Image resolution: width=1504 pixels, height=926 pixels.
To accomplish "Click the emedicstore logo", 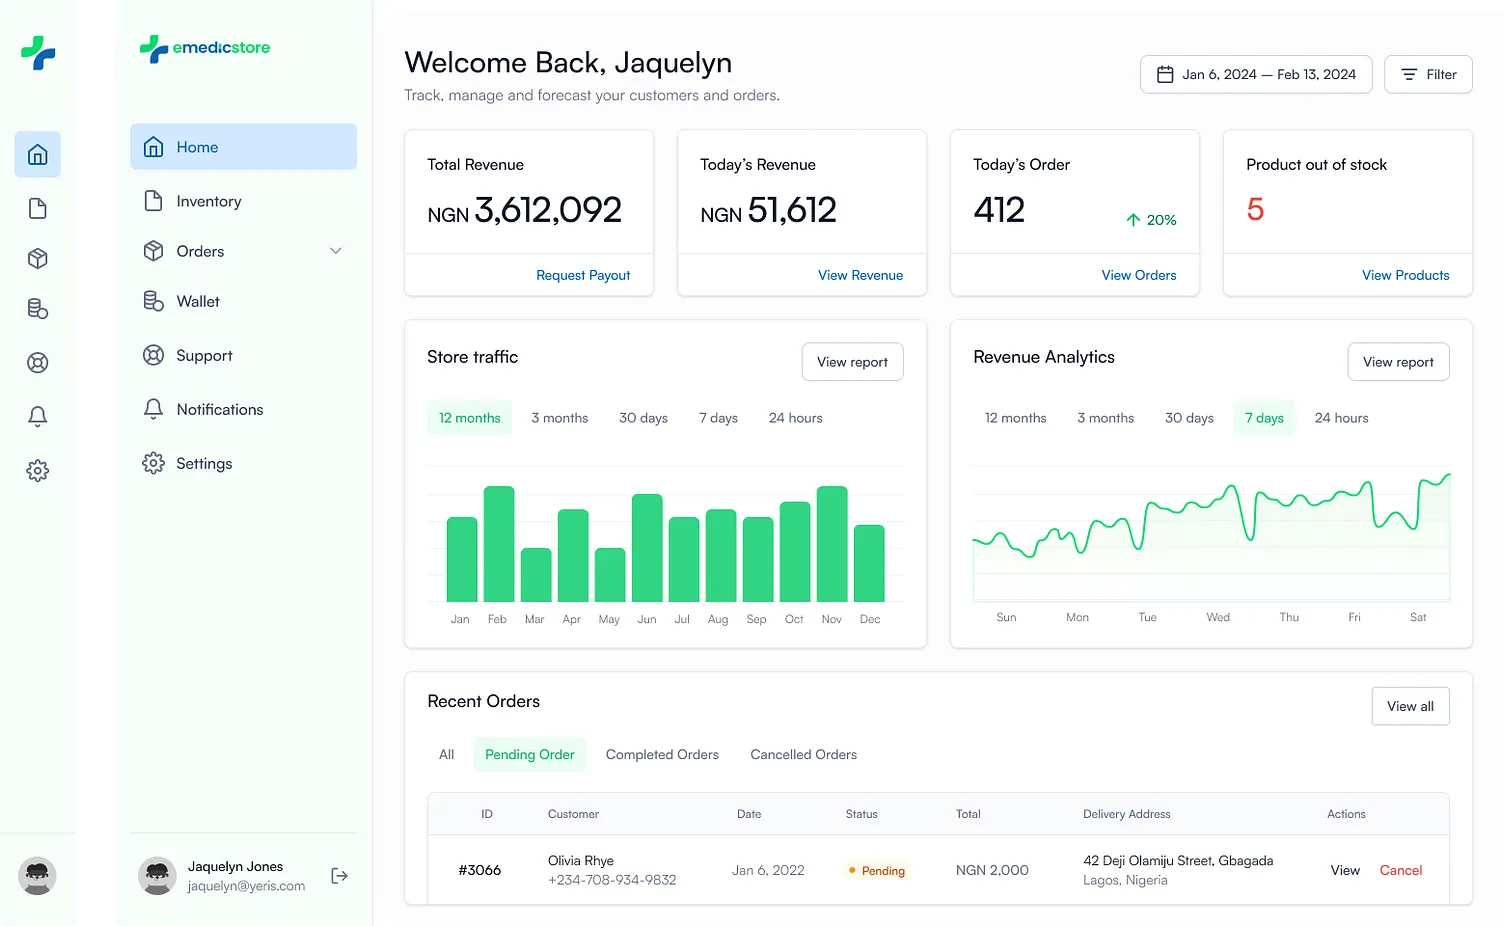I will (x=205, y=48).
